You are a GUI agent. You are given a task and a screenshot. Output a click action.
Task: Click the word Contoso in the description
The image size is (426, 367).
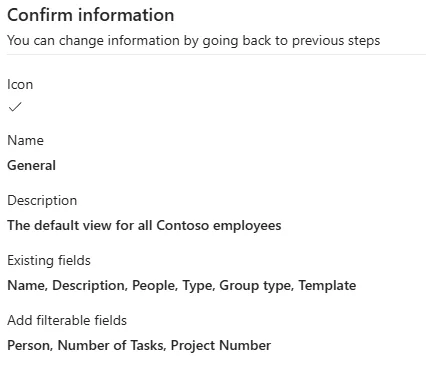(x=183, y=226)
